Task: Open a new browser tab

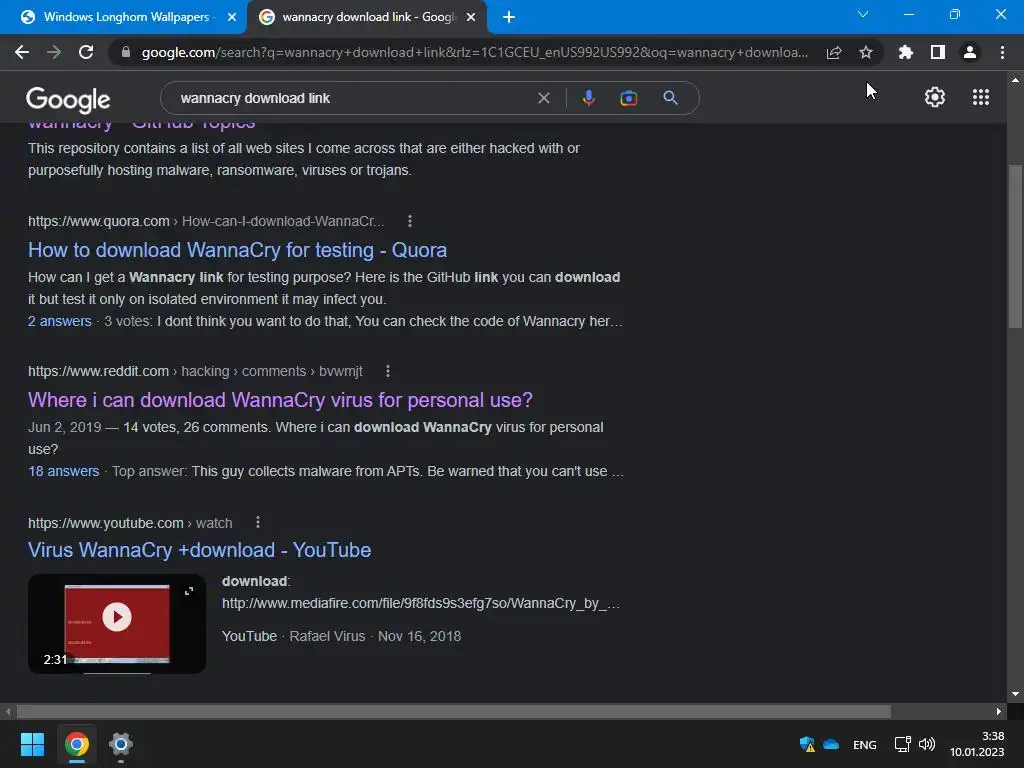Action: coord(509,17)
